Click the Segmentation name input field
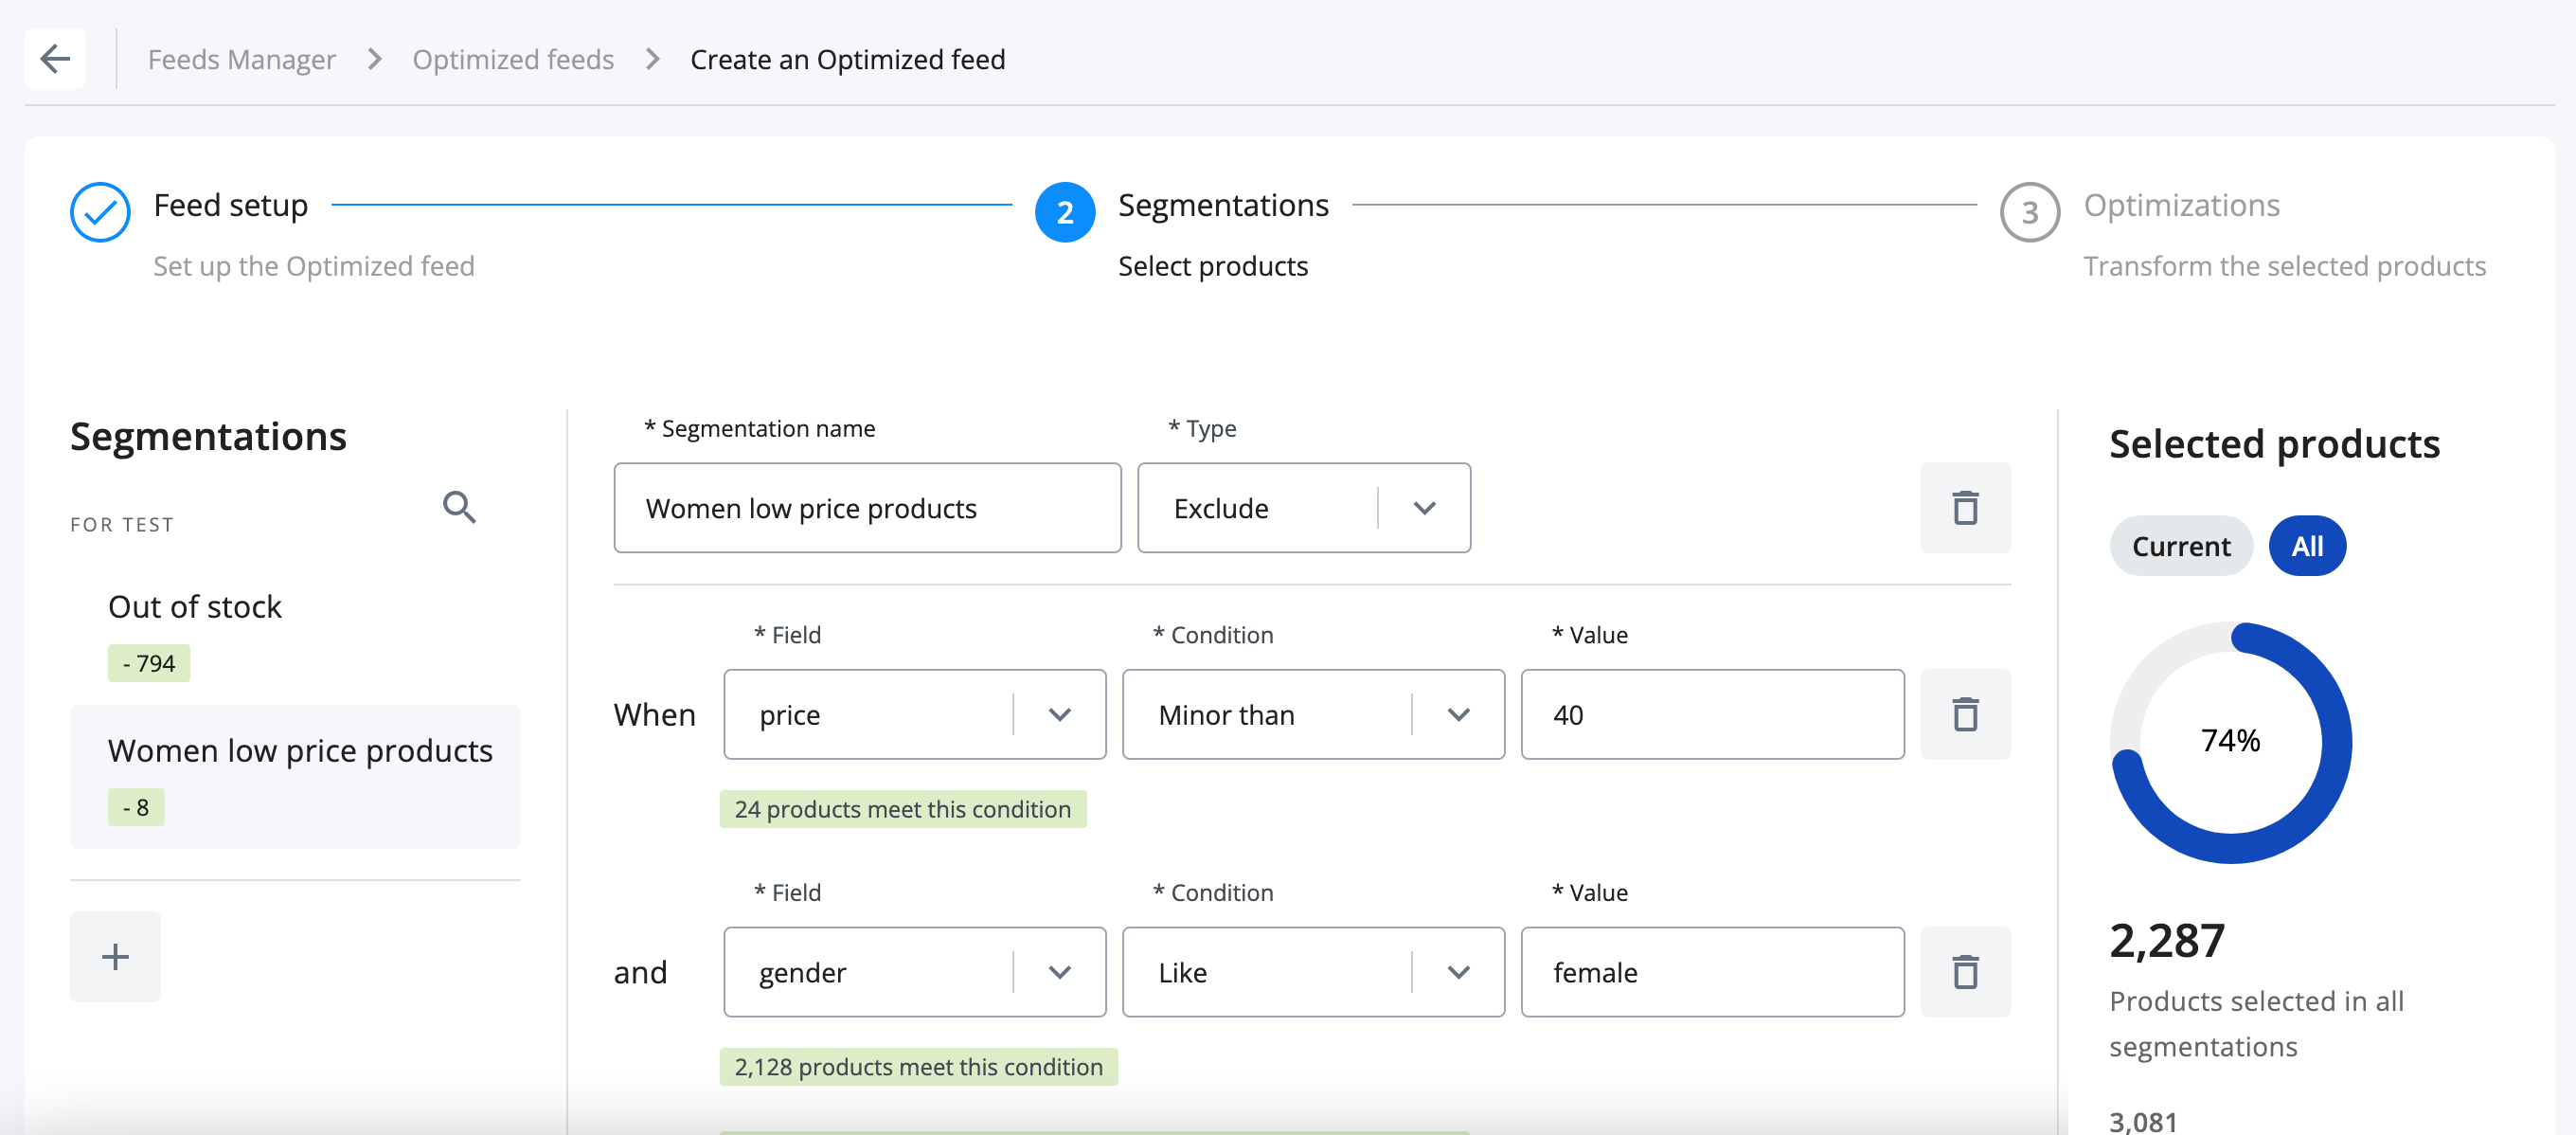 click(x=867, y=508)
